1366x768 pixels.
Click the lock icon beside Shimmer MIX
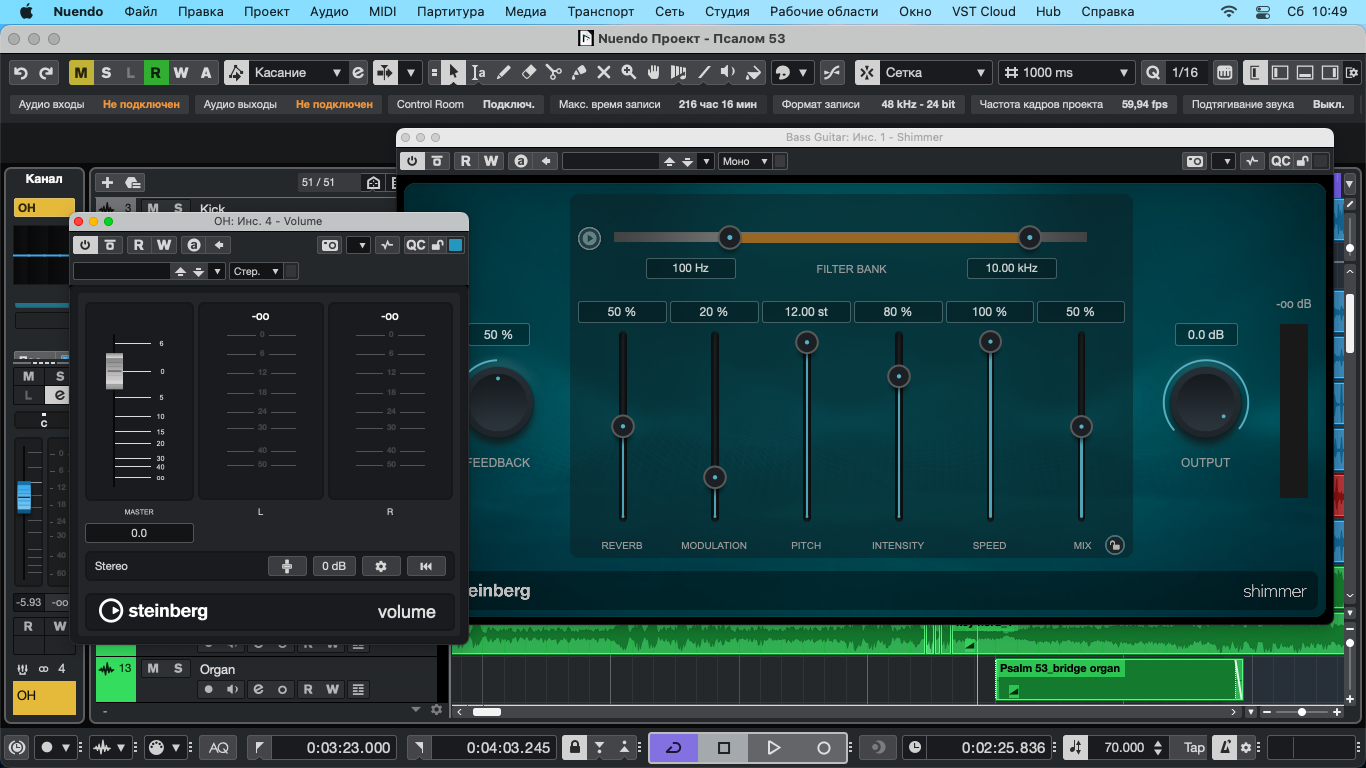tap(1114, 545)
